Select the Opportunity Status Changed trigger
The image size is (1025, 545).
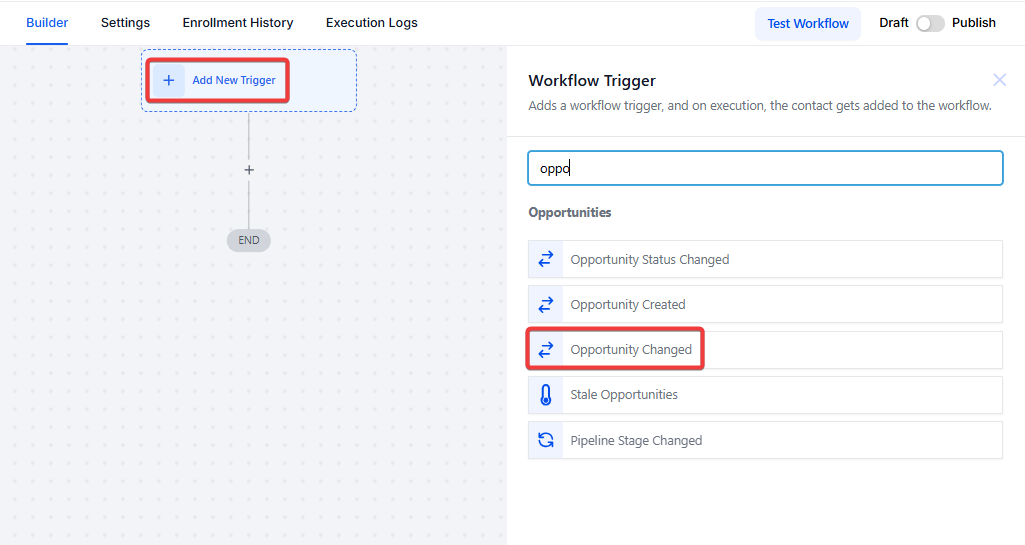[650, 259]
